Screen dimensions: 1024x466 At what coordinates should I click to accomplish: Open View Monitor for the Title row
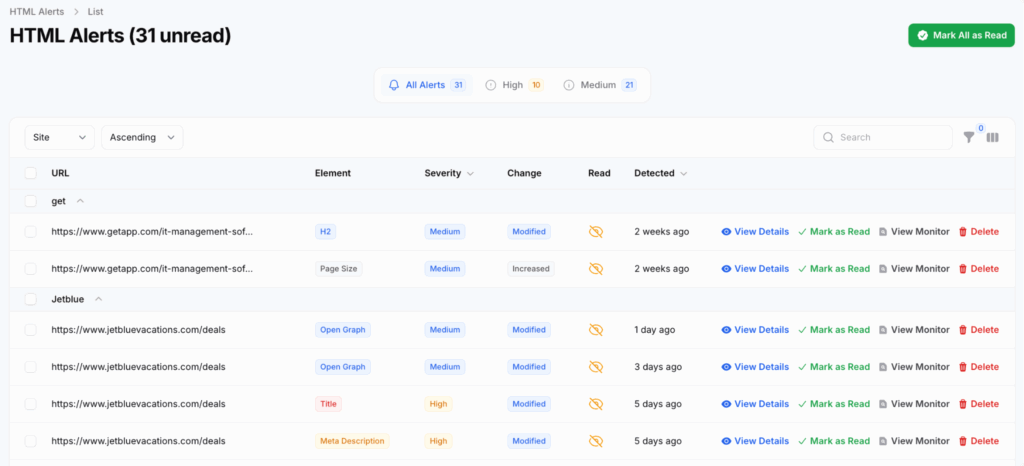[914, 404]
